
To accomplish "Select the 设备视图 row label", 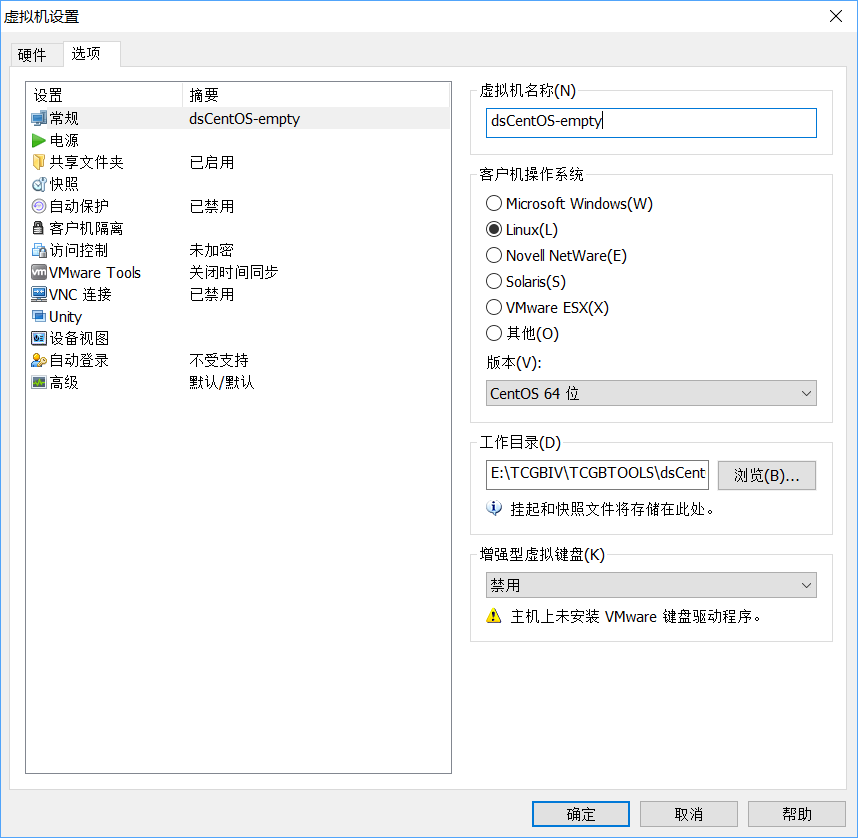I will (x=79, y=338).
